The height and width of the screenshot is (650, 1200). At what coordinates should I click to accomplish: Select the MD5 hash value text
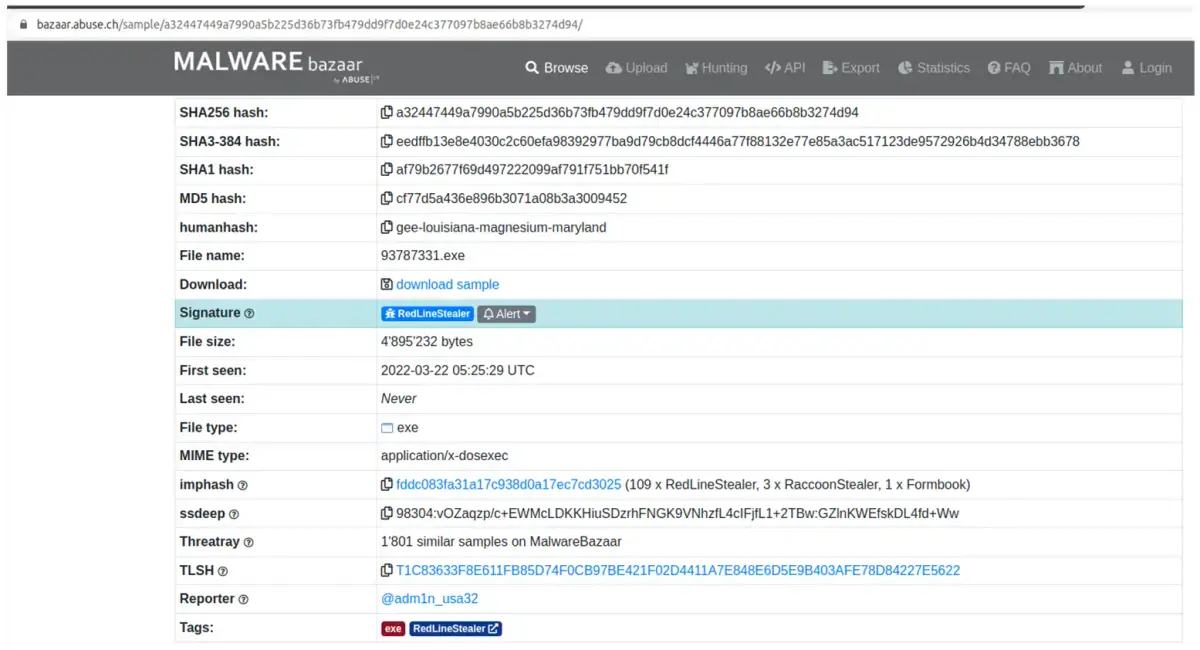pyautogui.click(x=511, y=199)
